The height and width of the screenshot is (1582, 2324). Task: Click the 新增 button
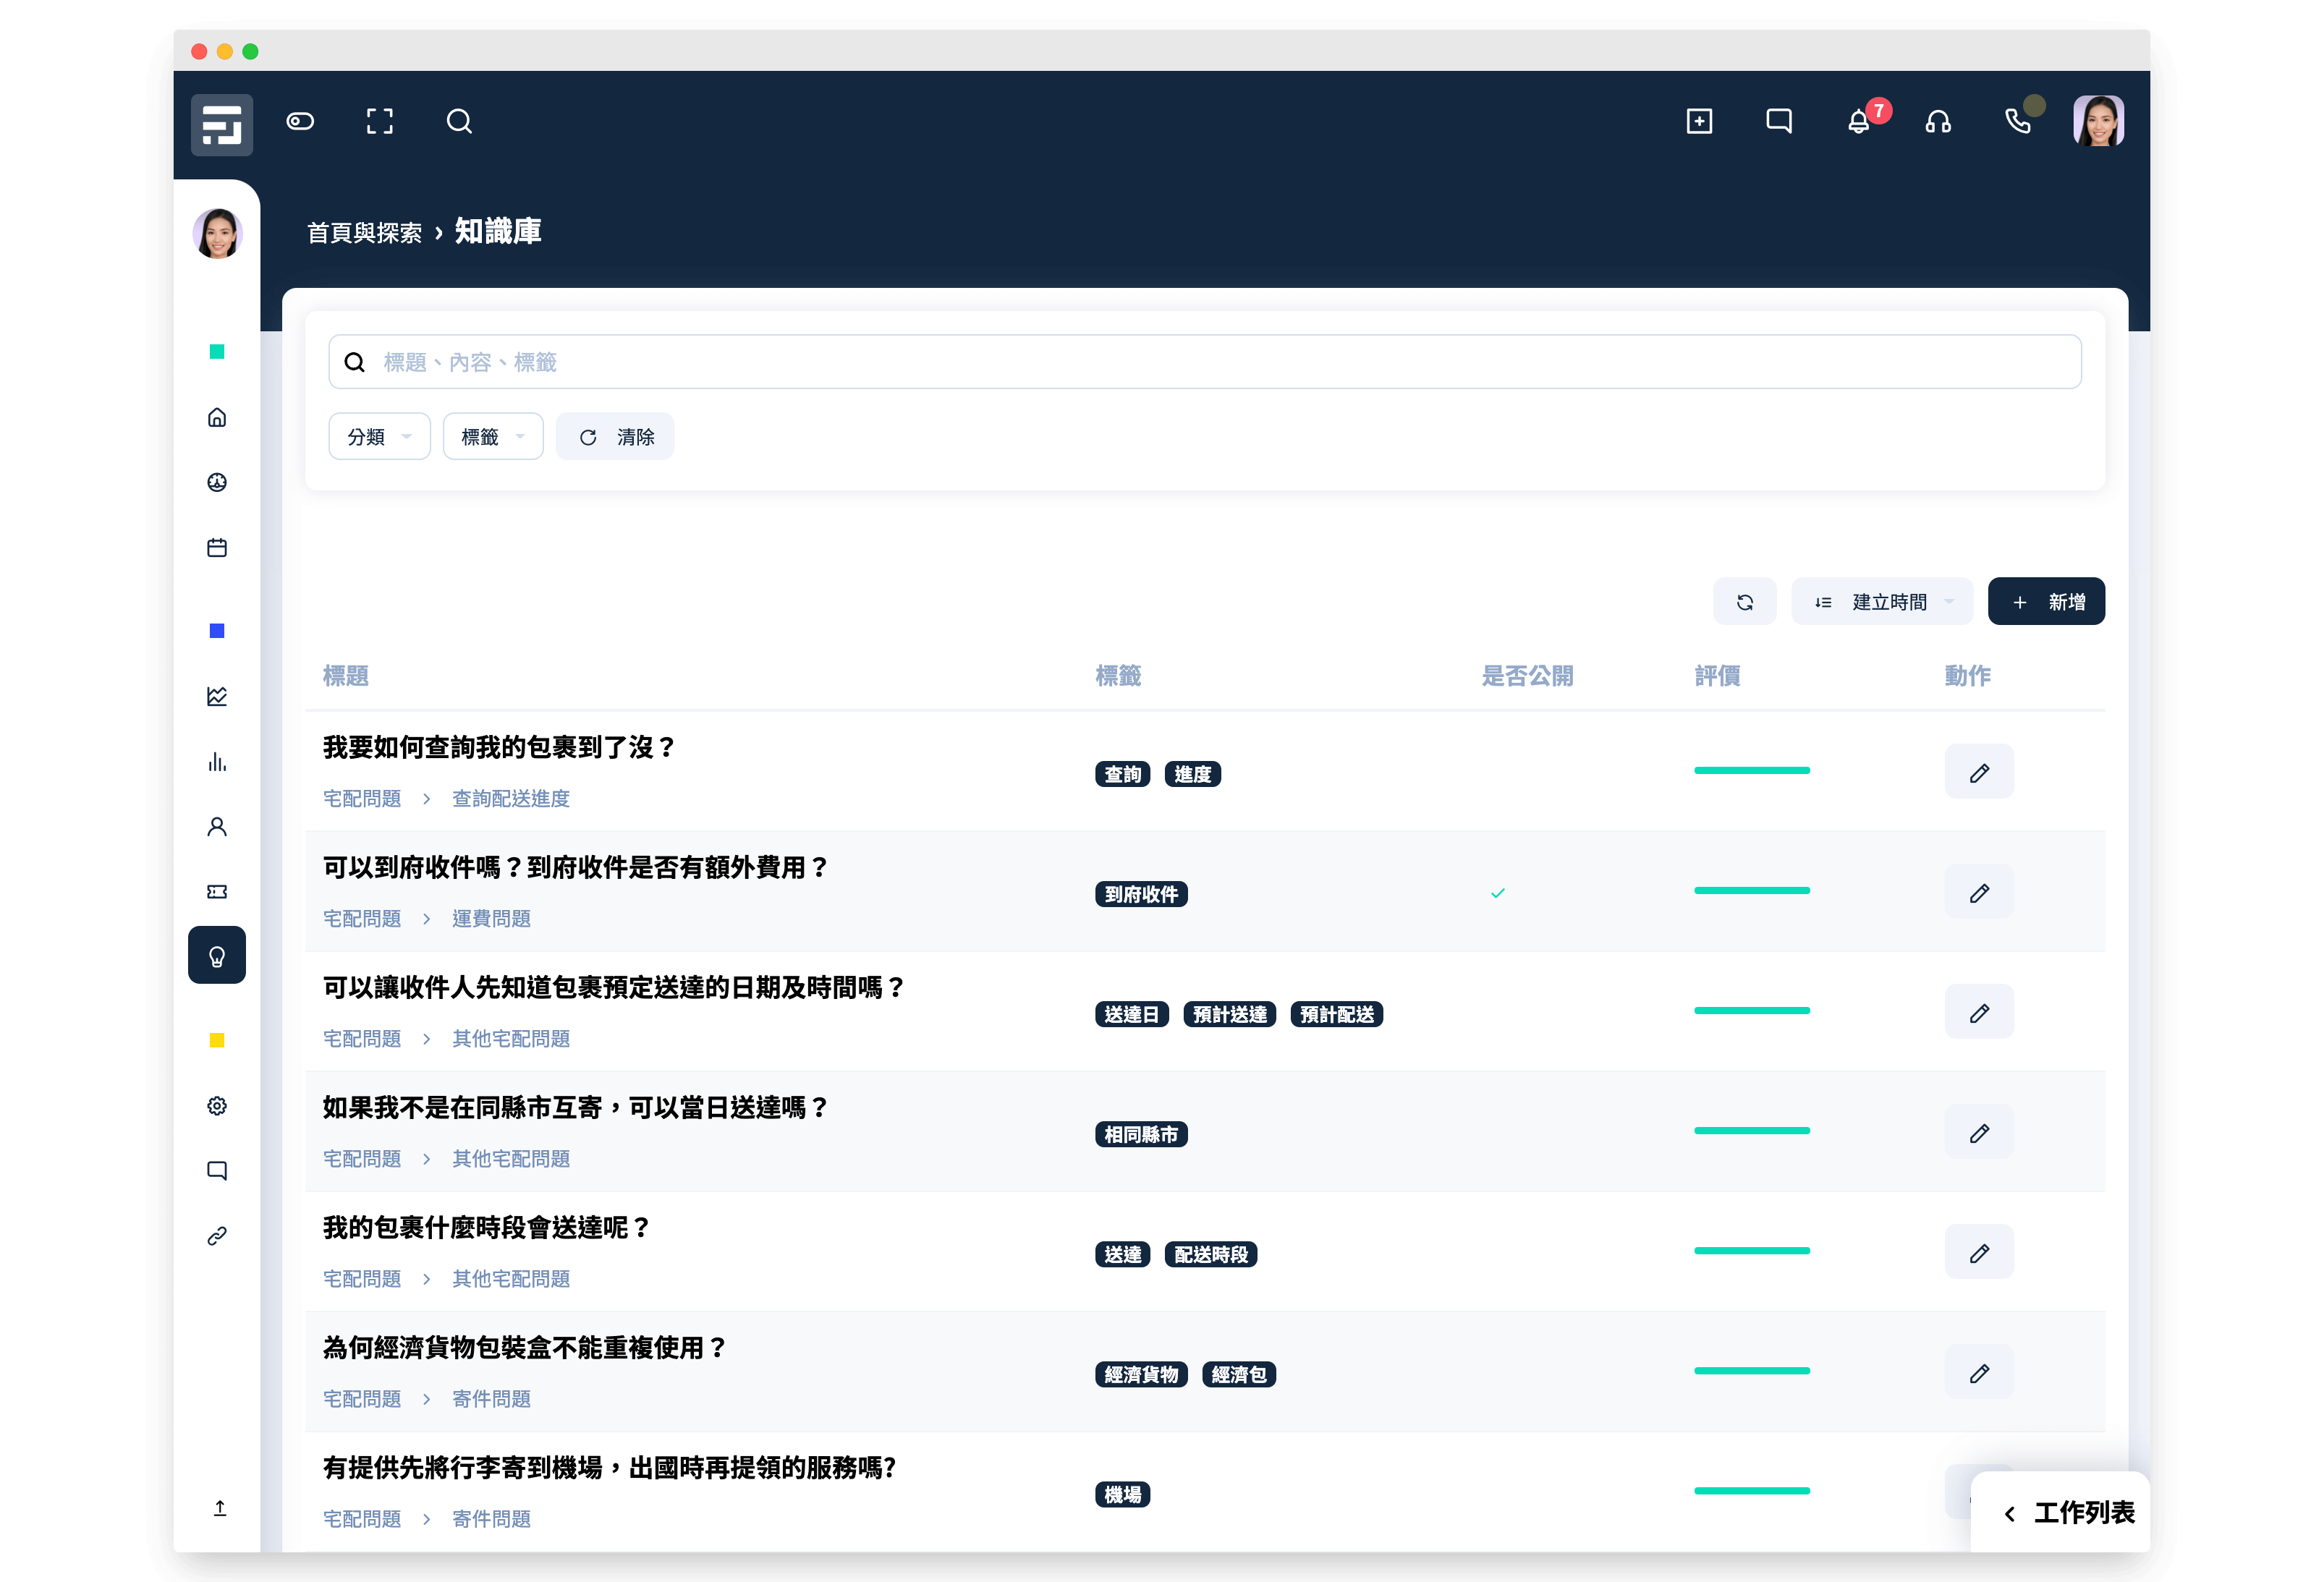coord(2046,602)
